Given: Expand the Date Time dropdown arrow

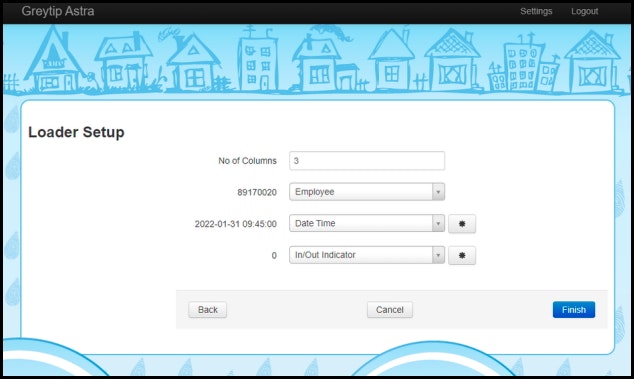Looking at the screenshot, I should point(438,223).
